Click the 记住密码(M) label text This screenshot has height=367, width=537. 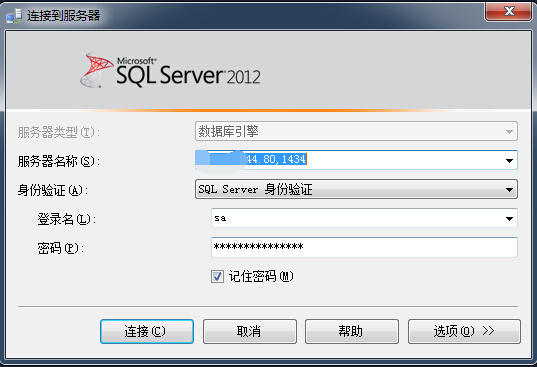(261, 276)
